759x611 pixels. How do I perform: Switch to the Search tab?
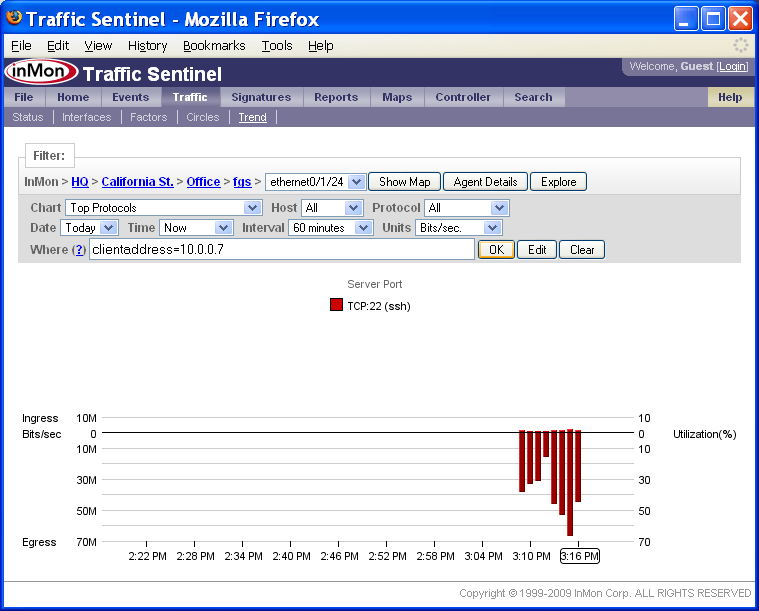[533, 97]
